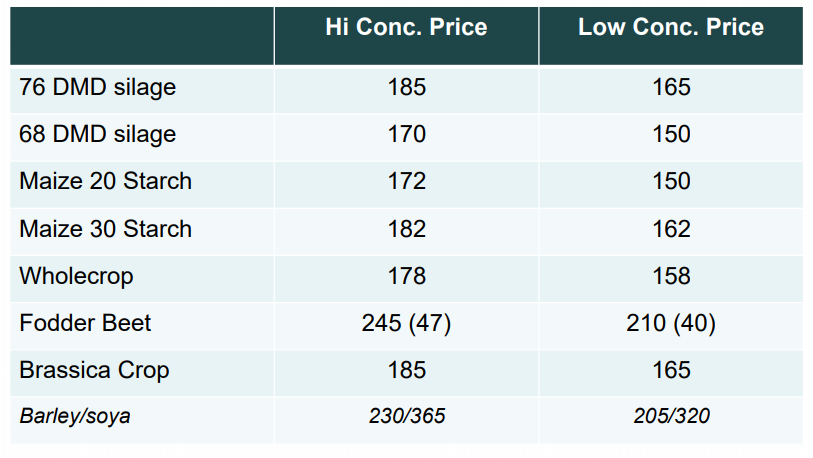
Task: Click the 178 Wholecrop price cell
Action: (x=406, y=276)
